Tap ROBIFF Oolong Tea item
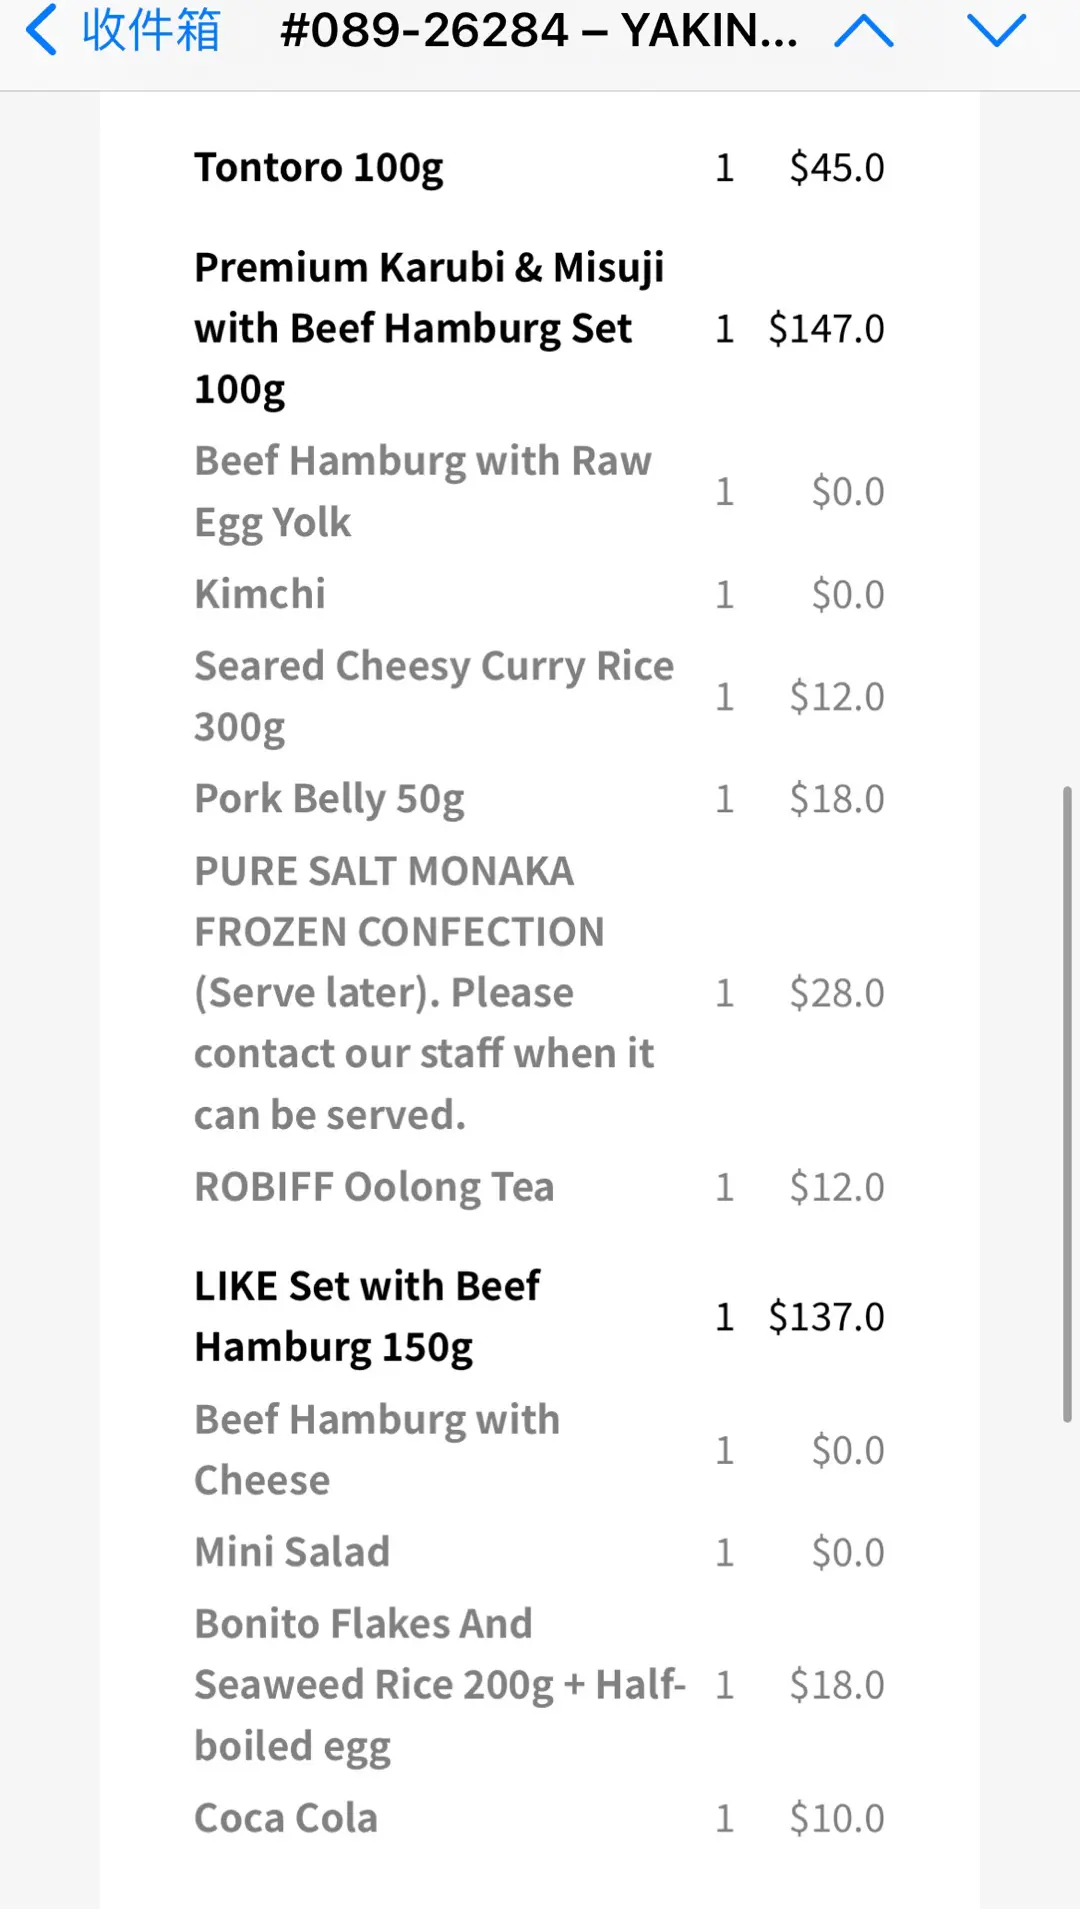 (374, 1187)
